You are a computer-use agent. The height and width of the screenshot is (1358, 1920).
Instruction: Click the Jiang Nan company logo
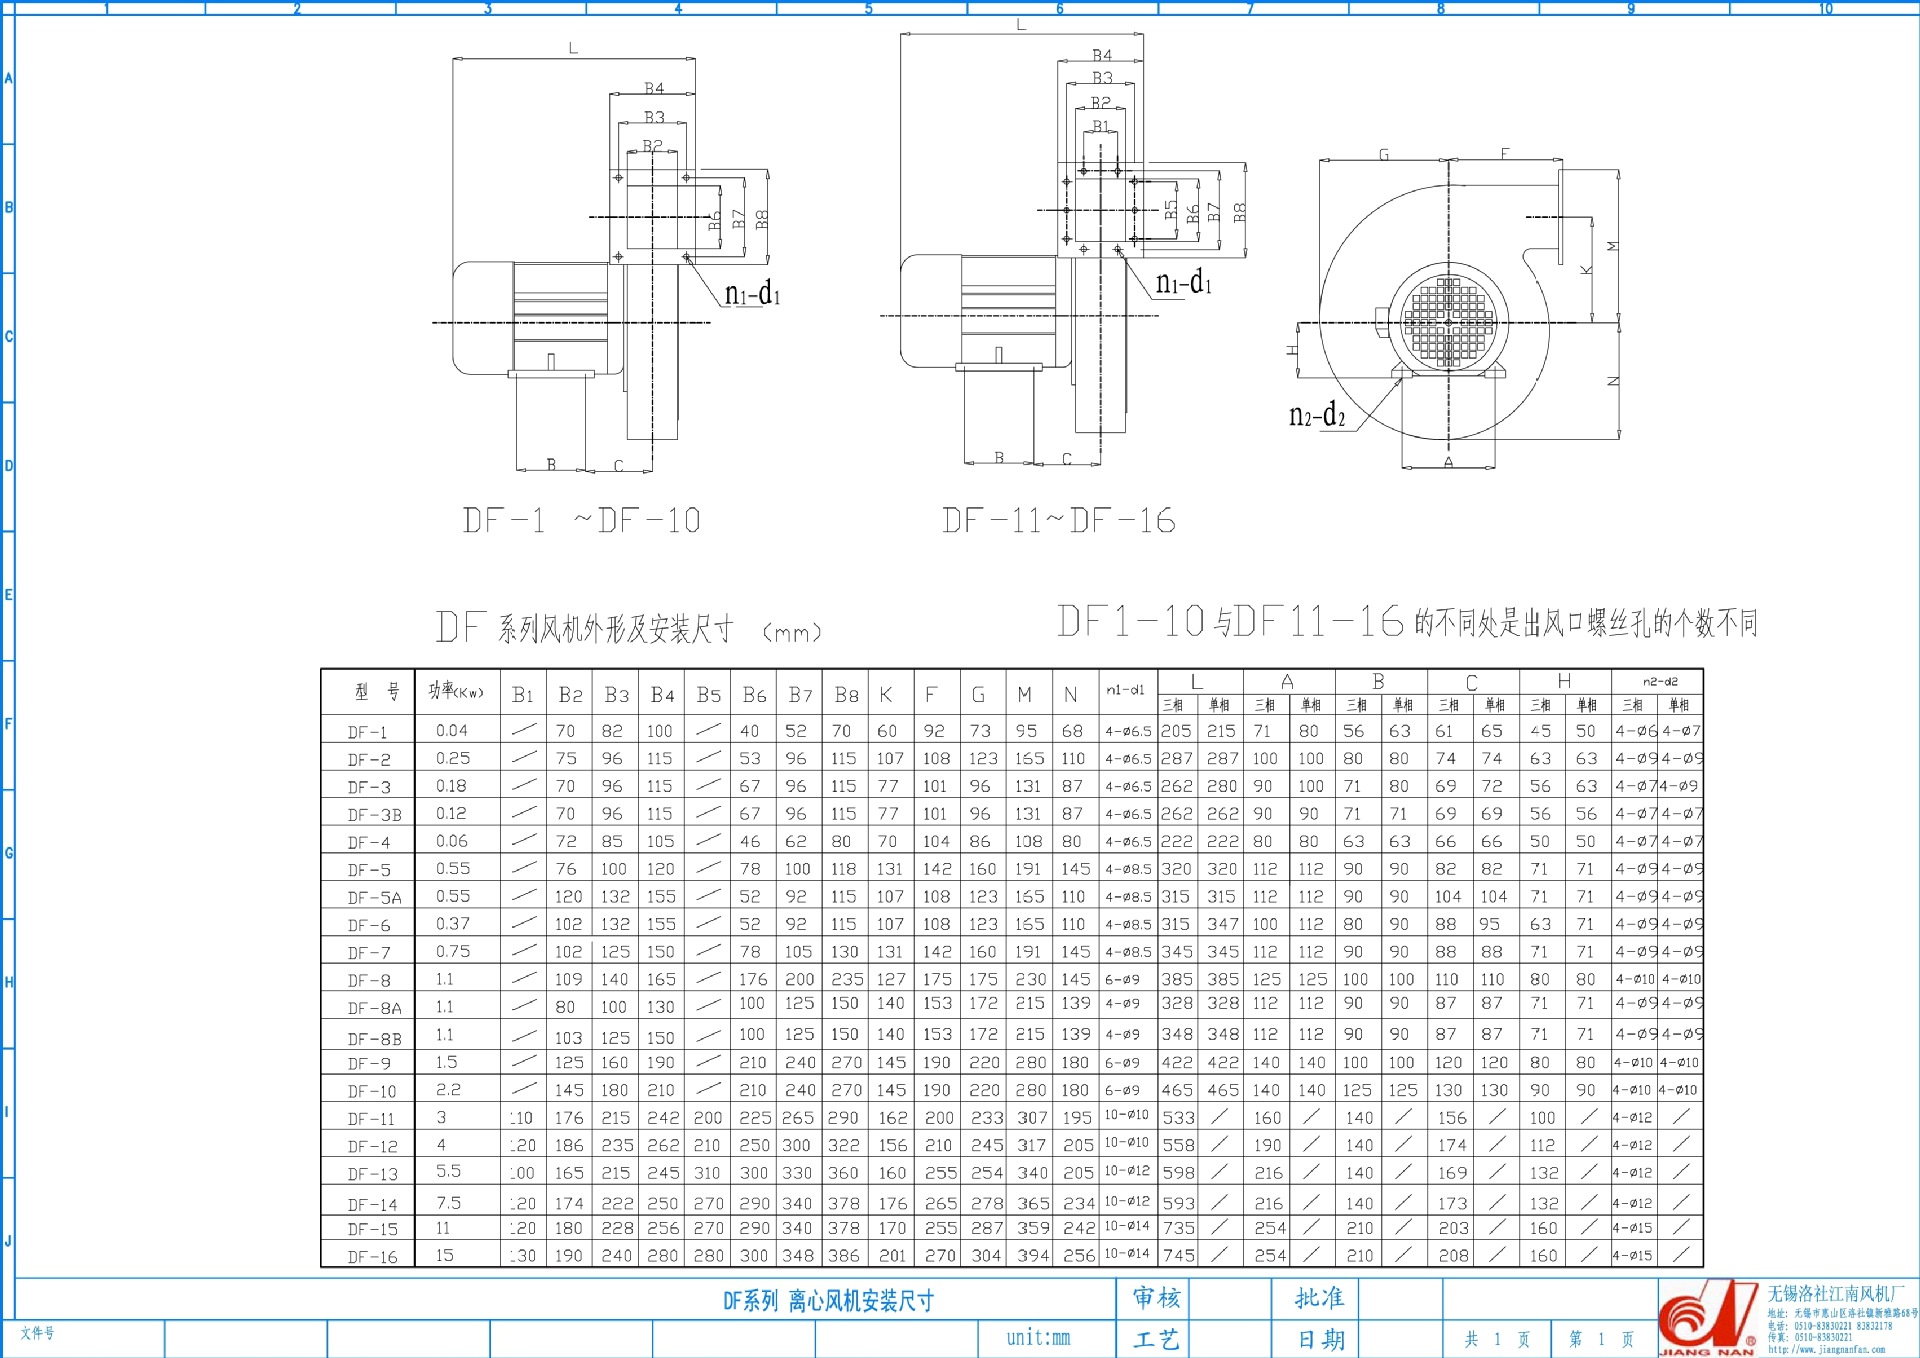[x=1708, y=1318]
